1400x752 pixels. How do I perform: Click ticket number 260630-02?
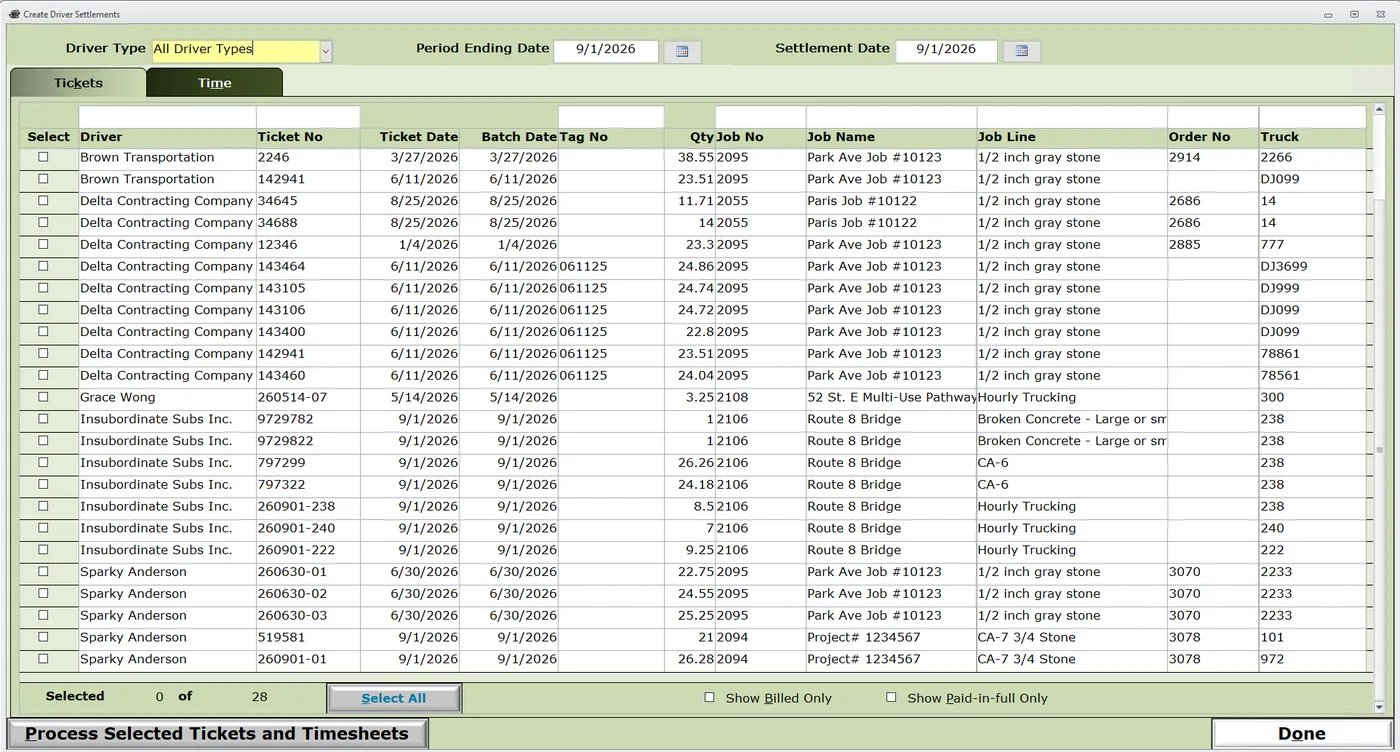[308, 594]
